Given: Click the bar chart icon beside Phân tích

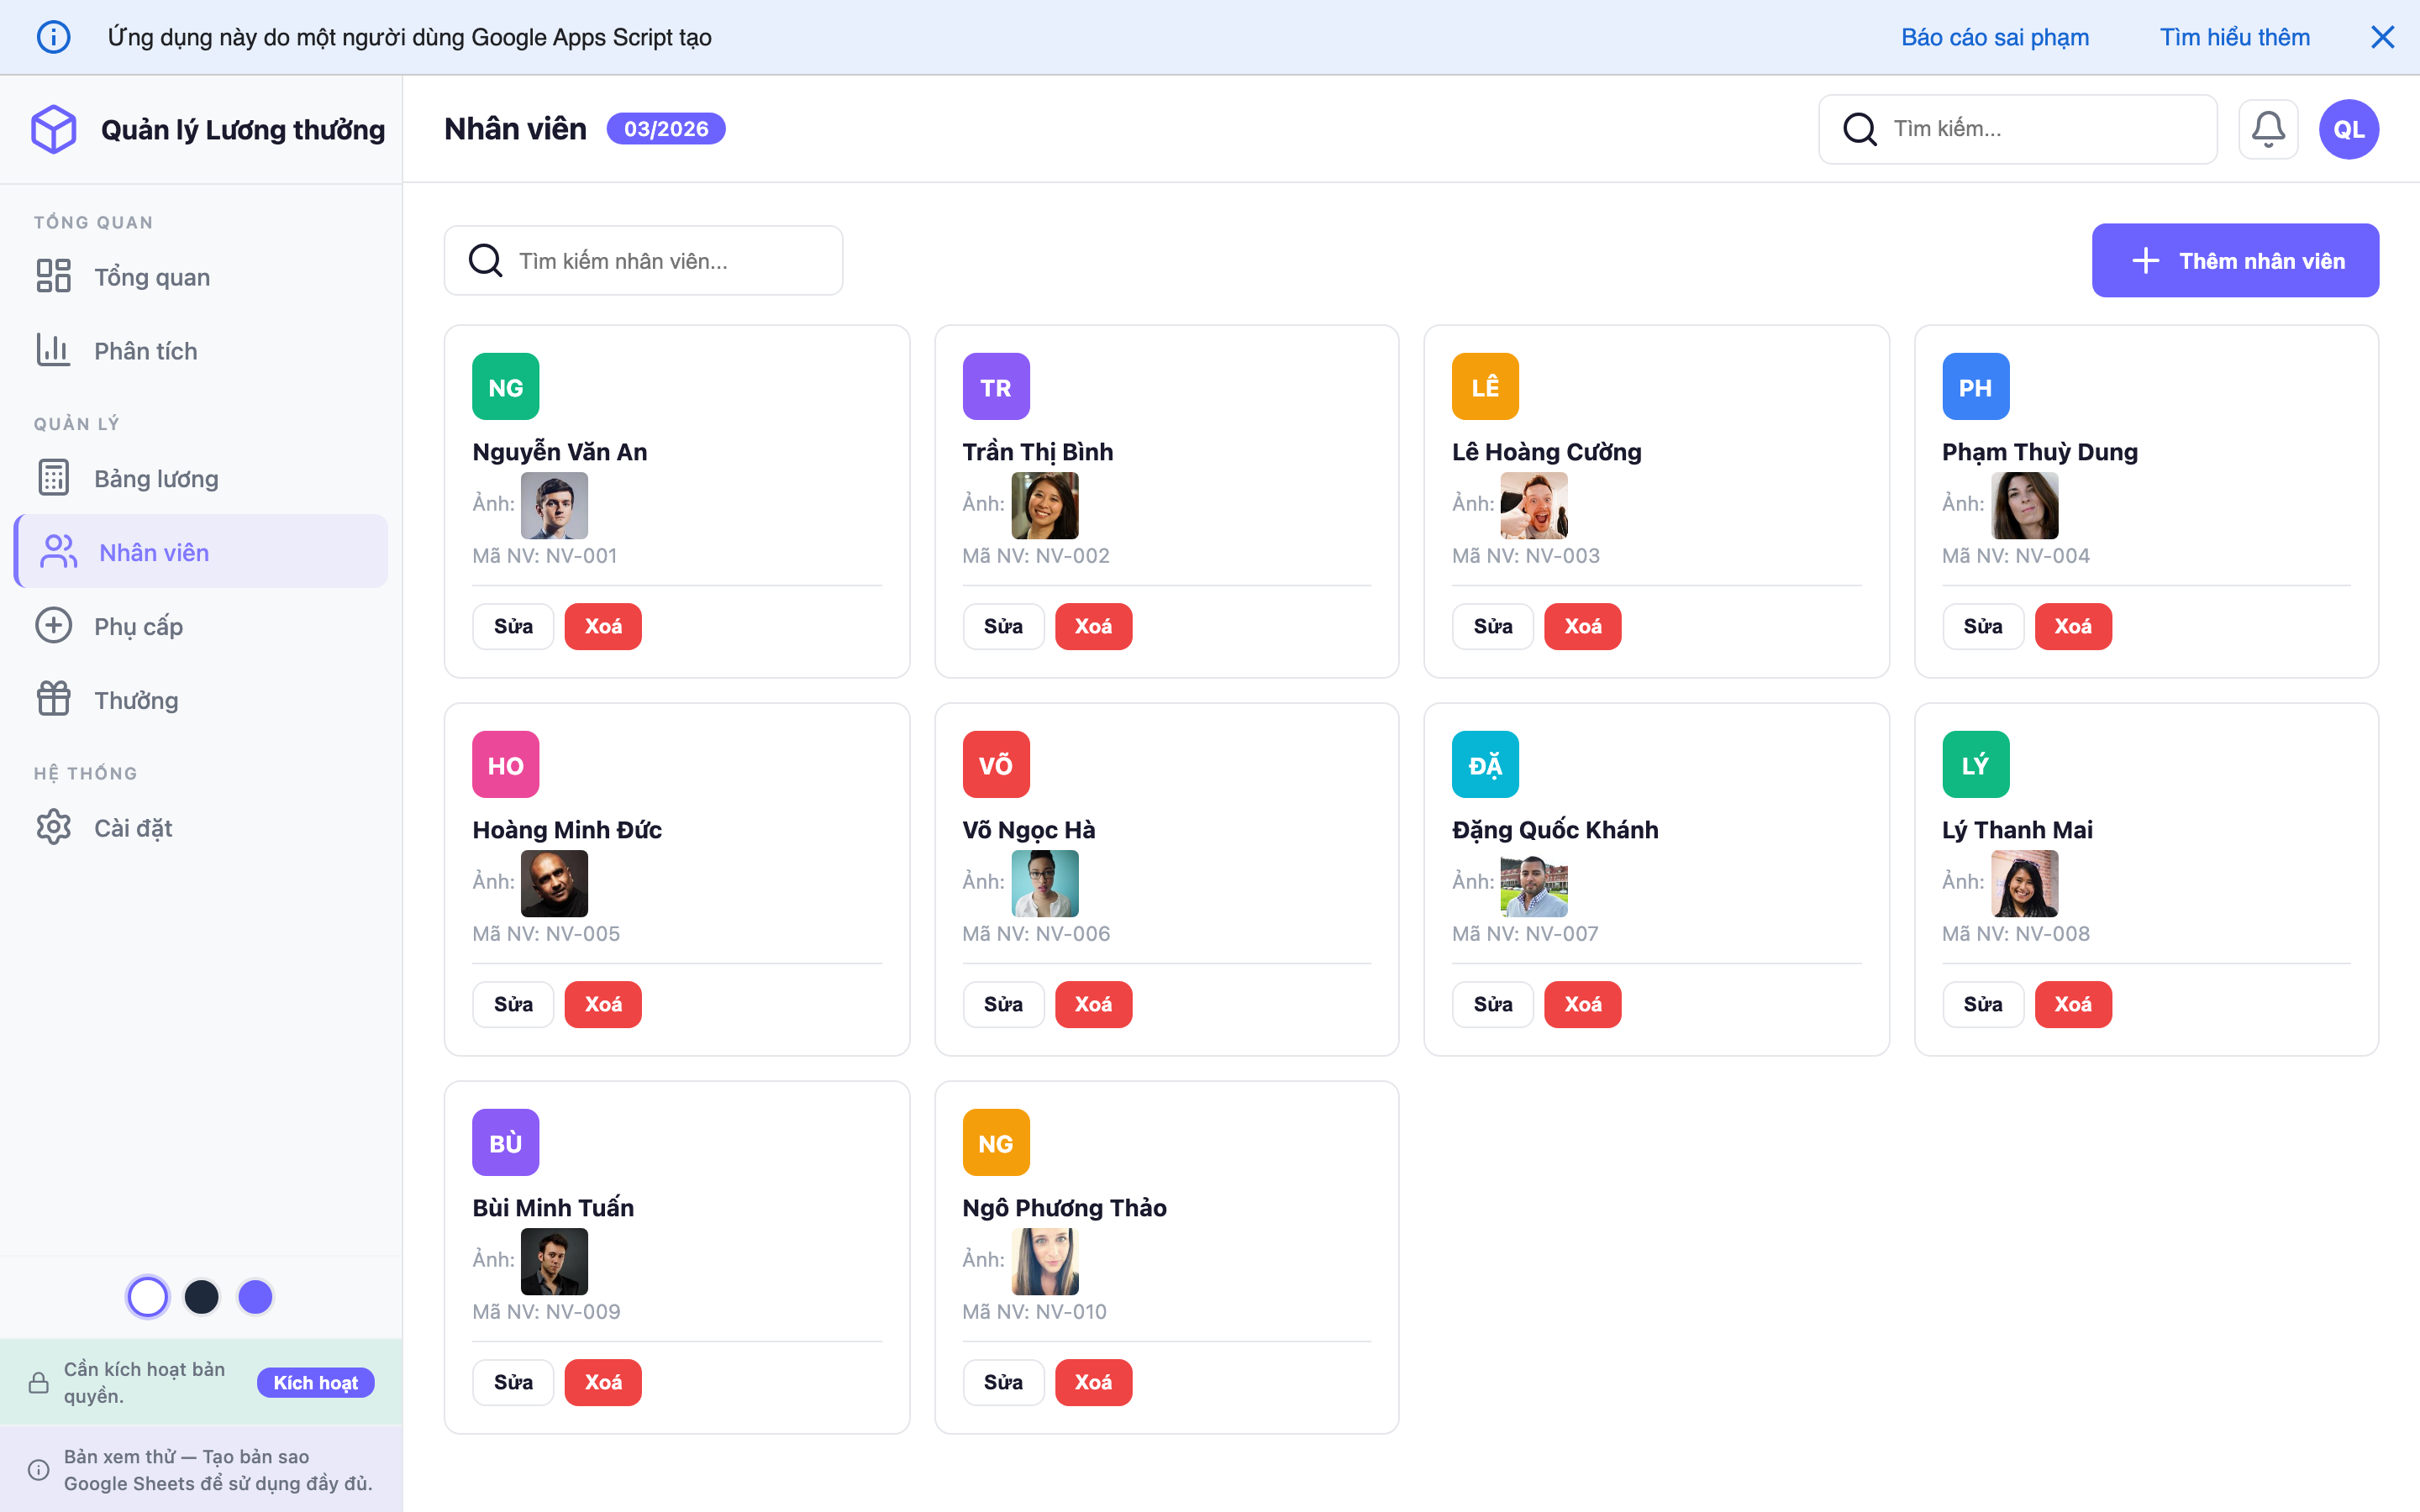Looking at the screenshot, I should (x=54, y=350).
